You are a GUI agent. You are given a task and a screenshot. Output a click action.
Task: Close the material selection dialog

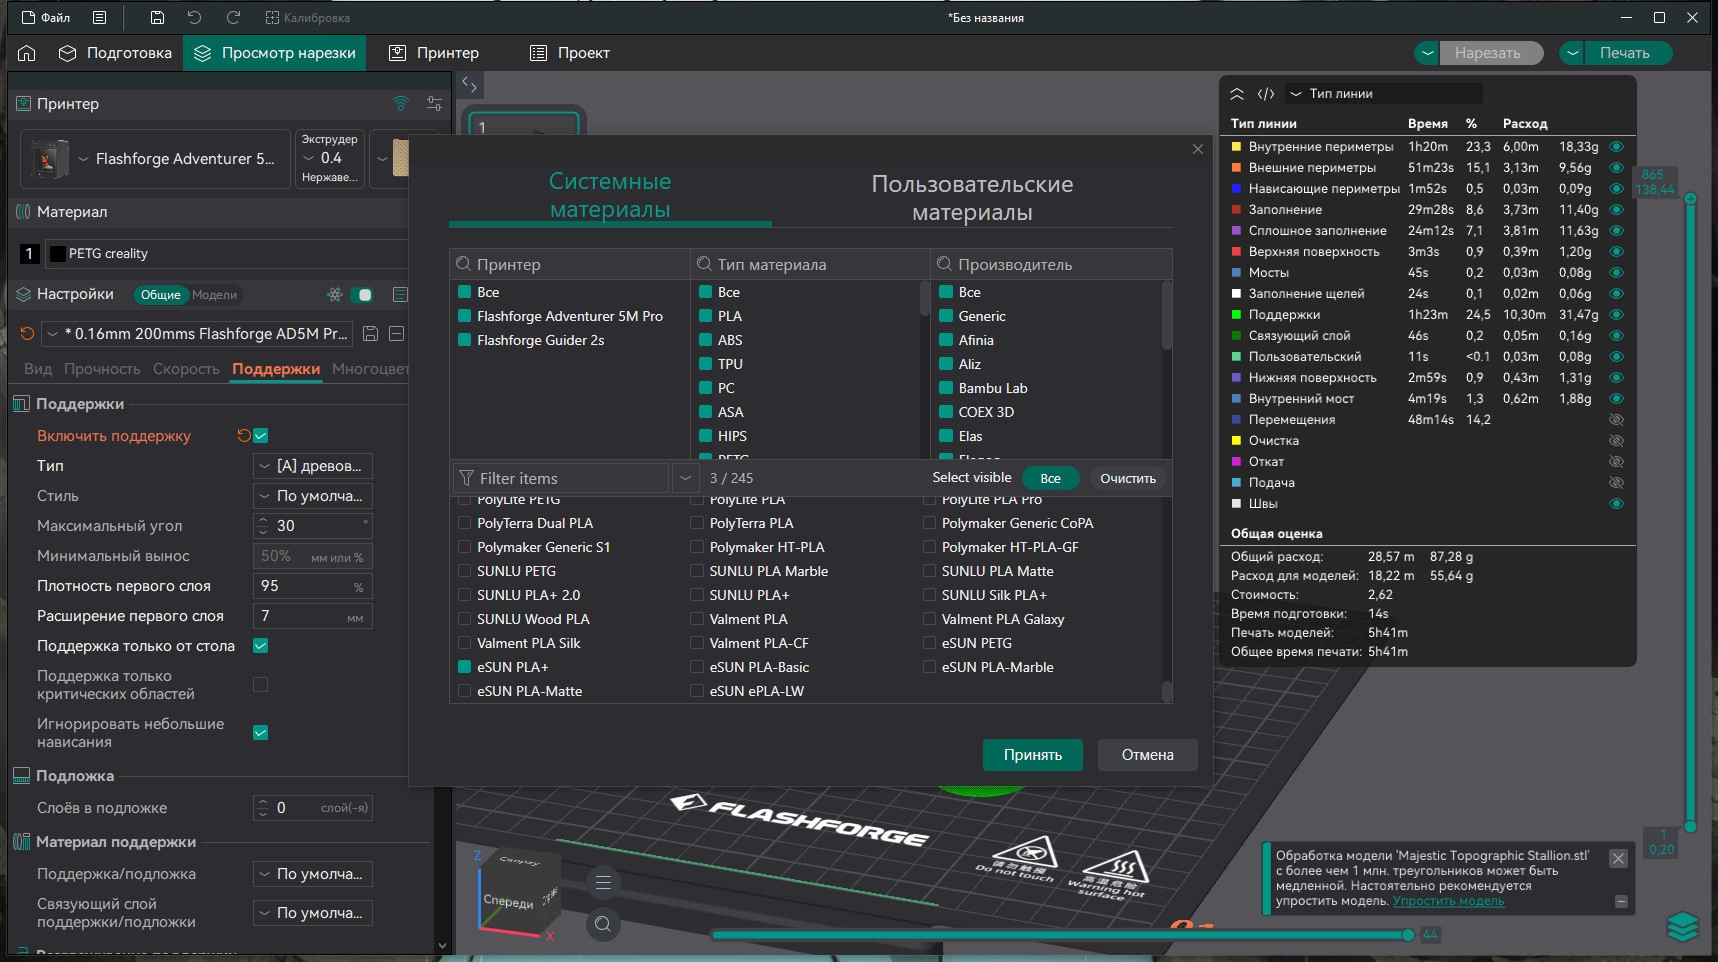[1198, 149]
